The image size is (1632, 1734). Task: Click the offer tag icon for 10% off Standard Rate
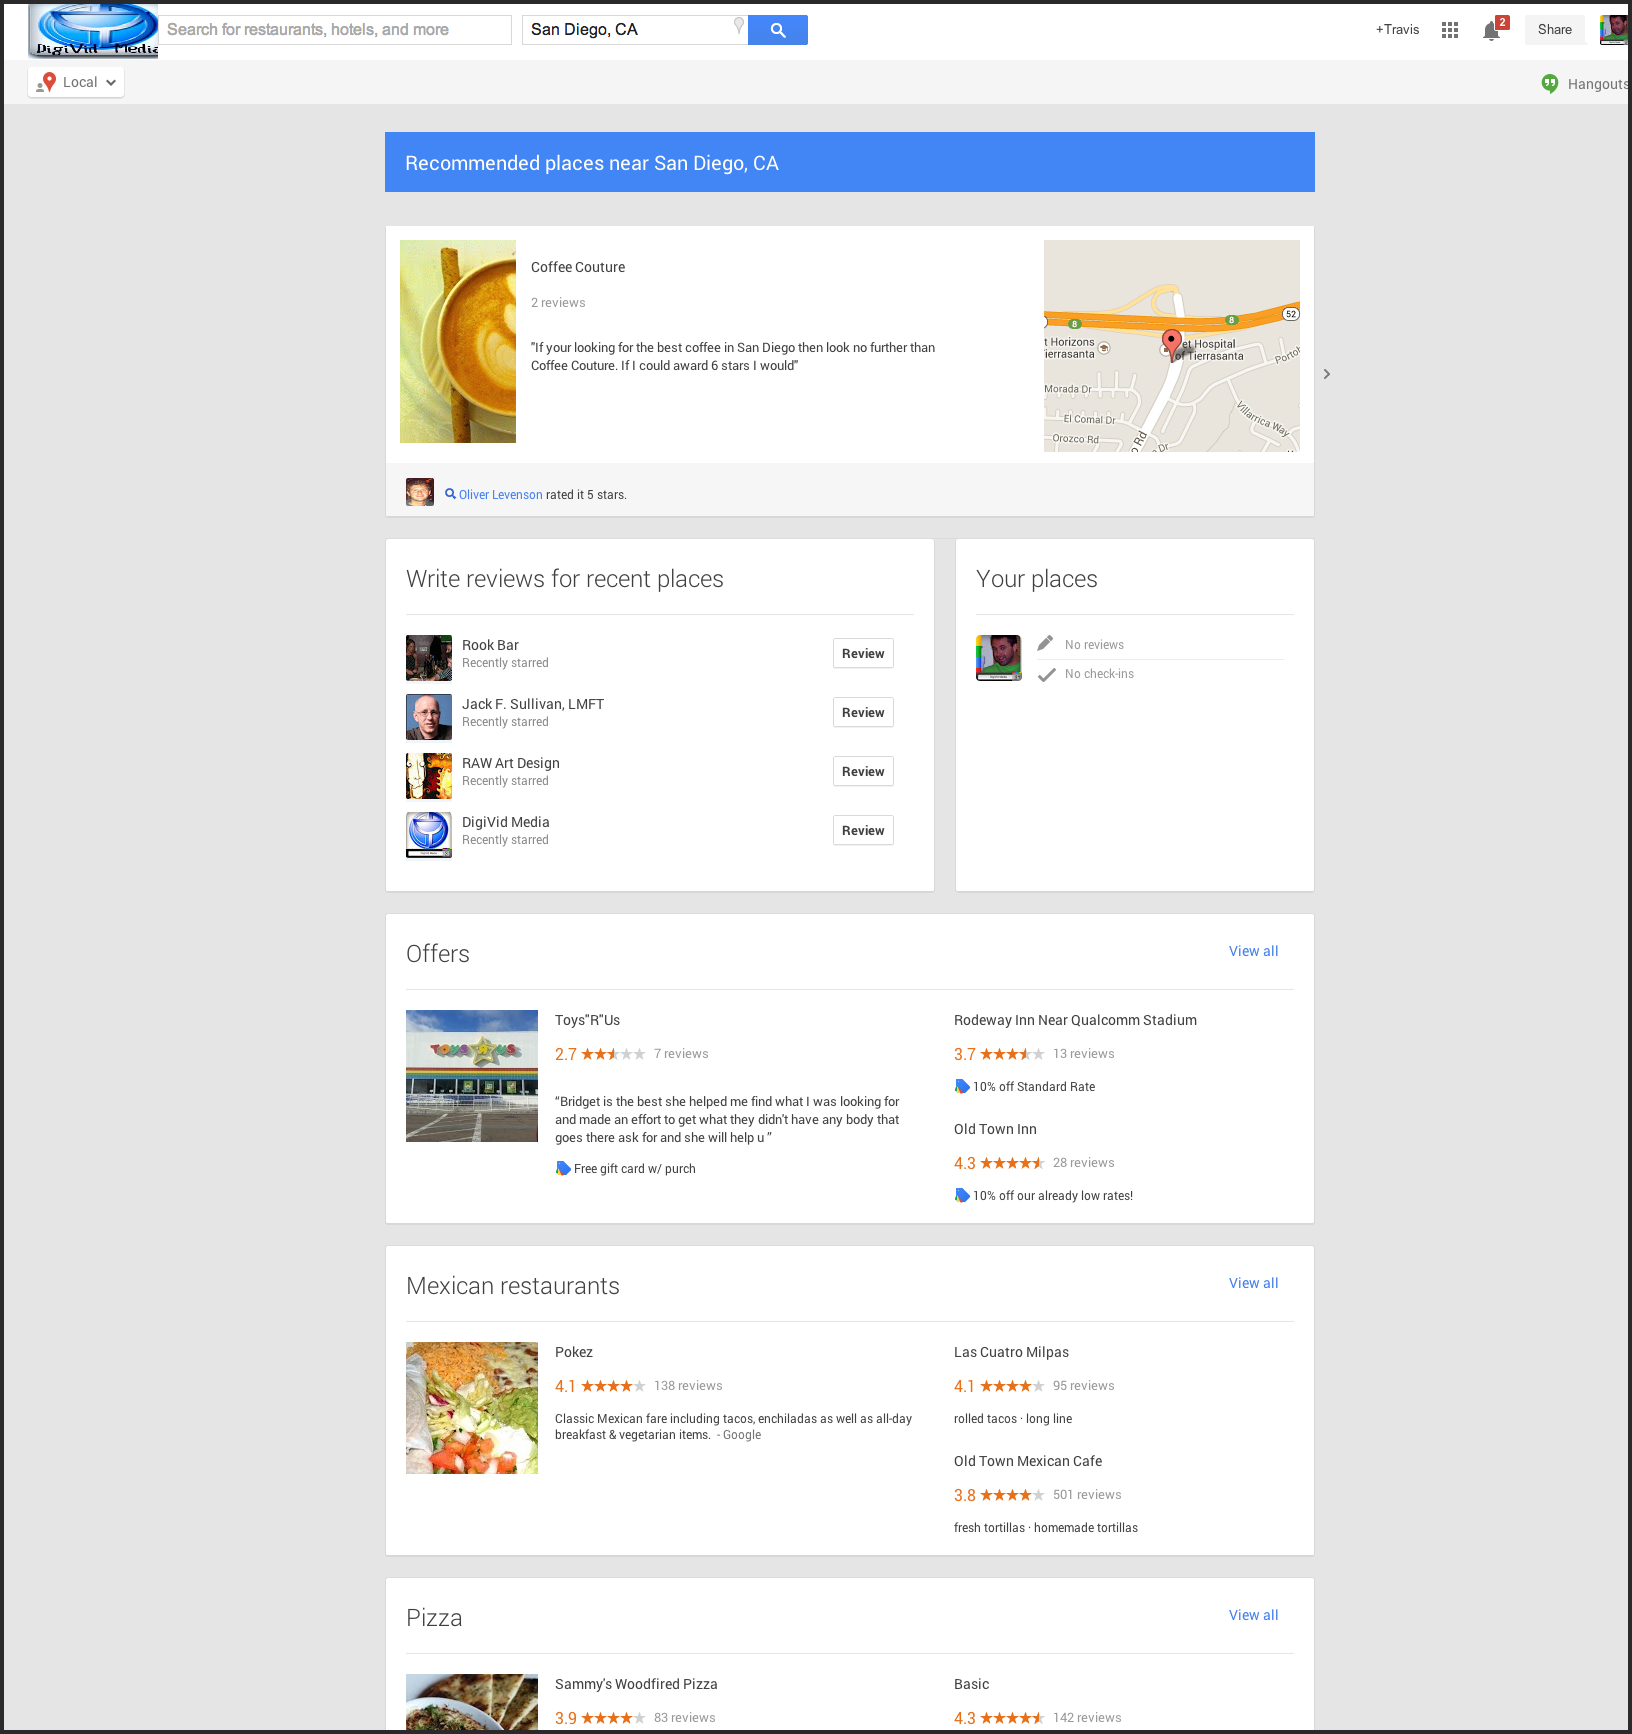pos(962,1086)
